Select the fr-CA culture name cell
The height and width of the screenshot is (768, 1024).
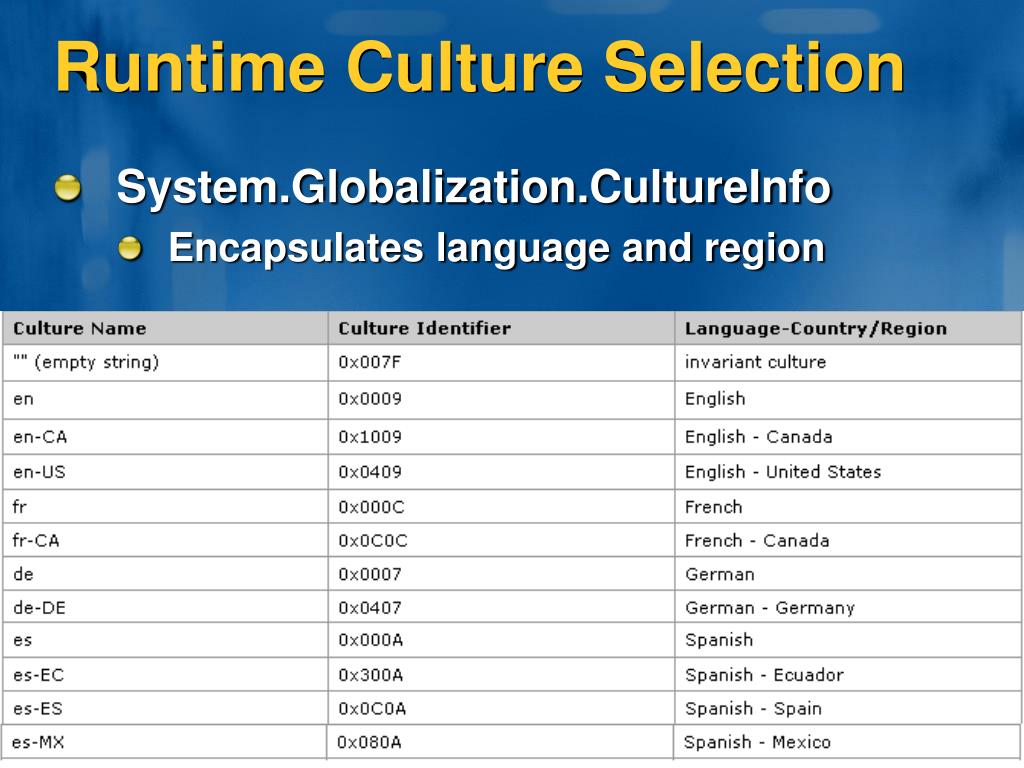click(x=165, y=541)
